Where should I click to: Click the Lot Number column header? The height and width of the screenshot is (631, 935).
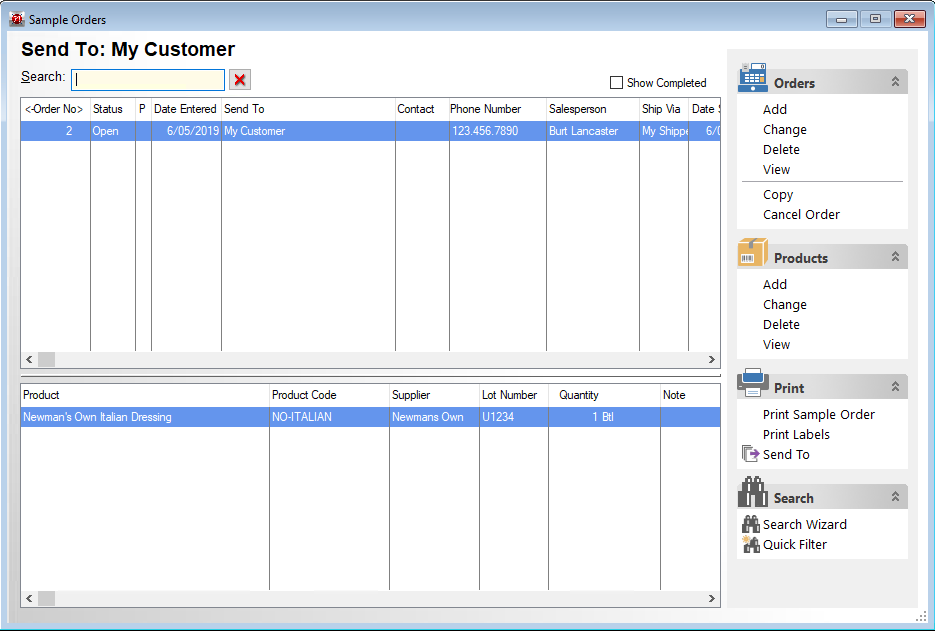click(513, 395)
